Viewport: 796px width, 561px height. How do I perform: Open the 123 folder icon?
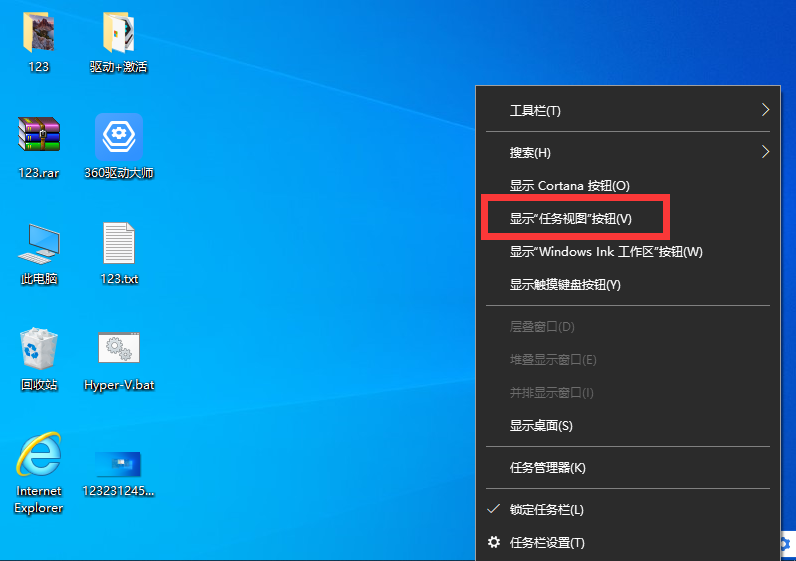pos(38,34)
